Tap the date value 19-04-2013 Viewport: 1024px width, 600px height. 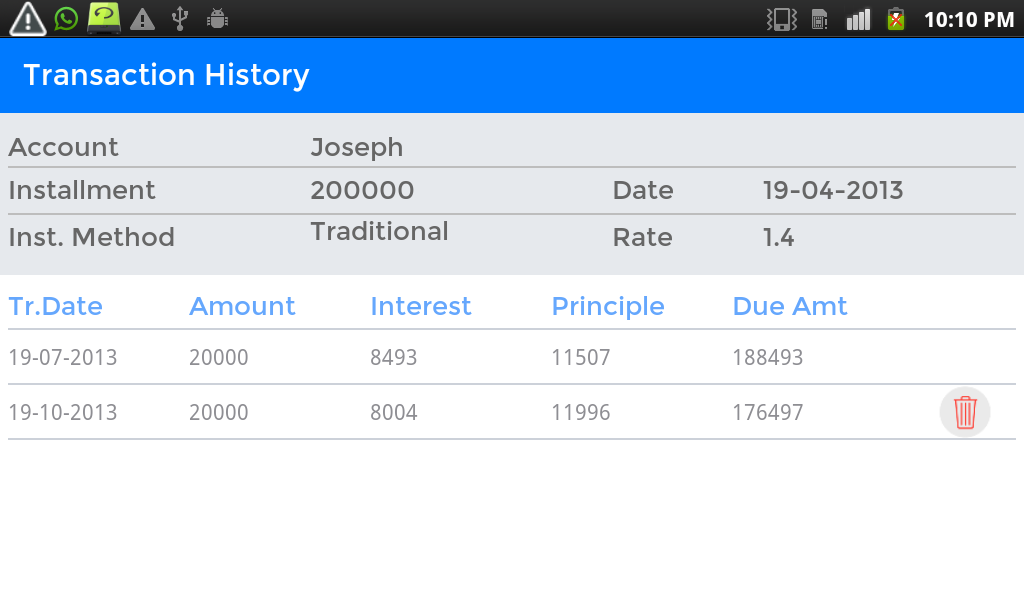[x=833, y=190]
